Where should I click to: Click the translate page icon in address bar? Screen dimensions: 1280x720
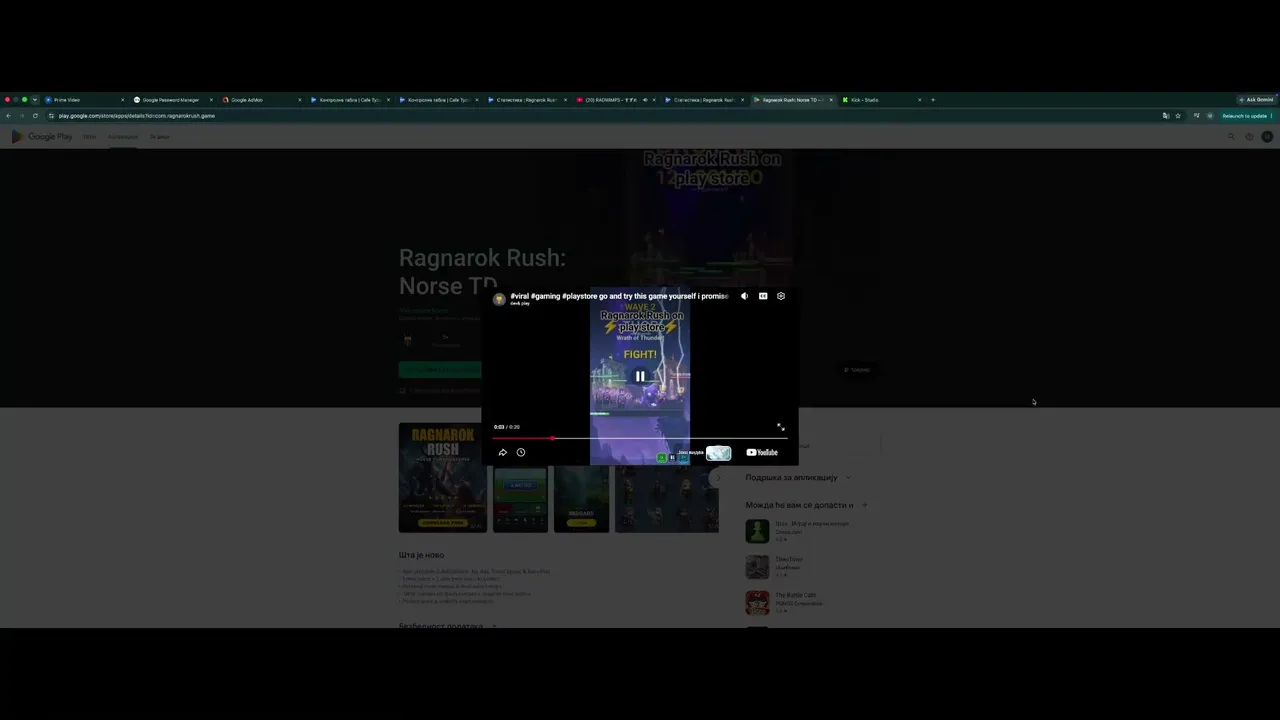point(1165,116)
